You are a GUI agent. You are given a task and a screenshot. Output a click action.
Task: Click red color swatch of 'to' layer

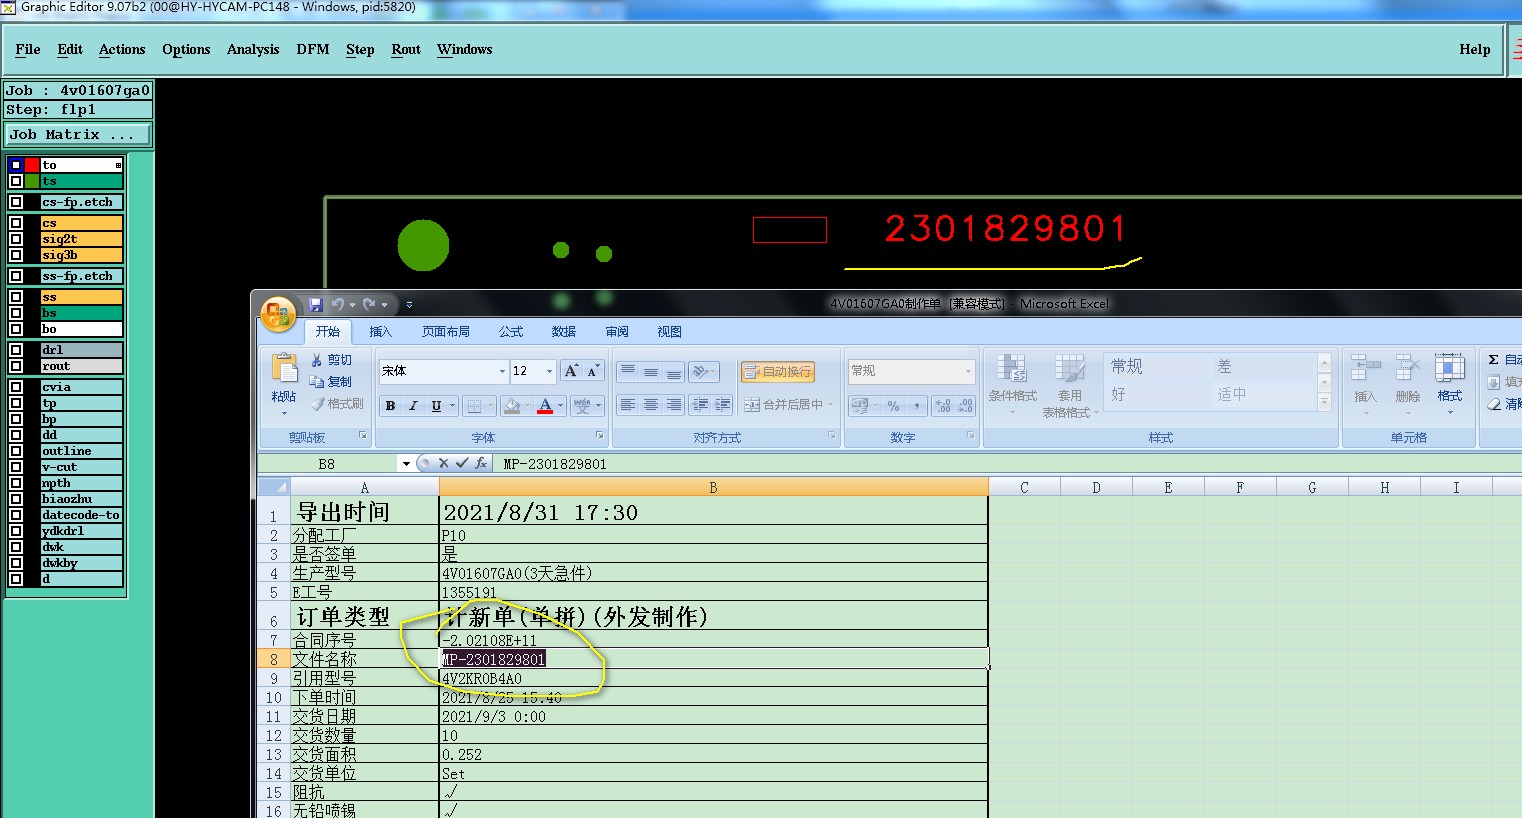tap(33, 165)
